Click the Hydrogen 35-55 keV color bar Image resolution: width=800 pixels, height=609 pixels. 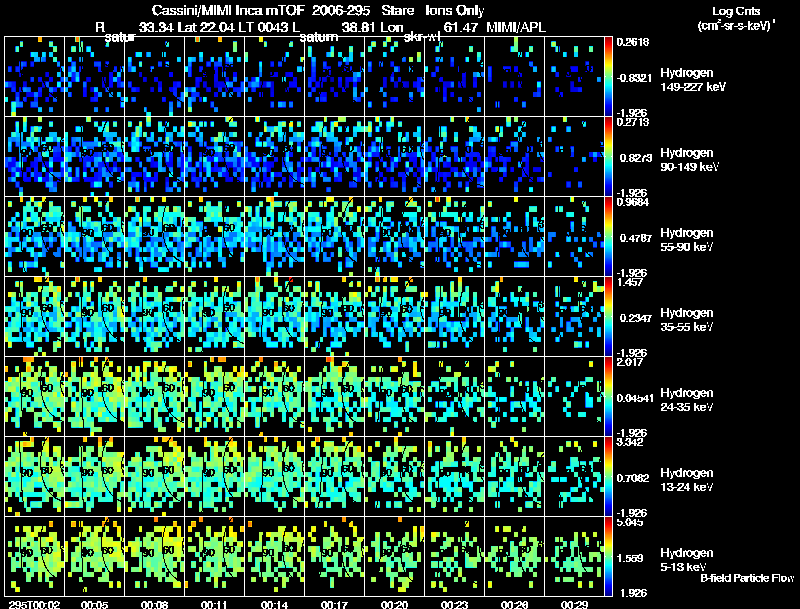point(608,317)
